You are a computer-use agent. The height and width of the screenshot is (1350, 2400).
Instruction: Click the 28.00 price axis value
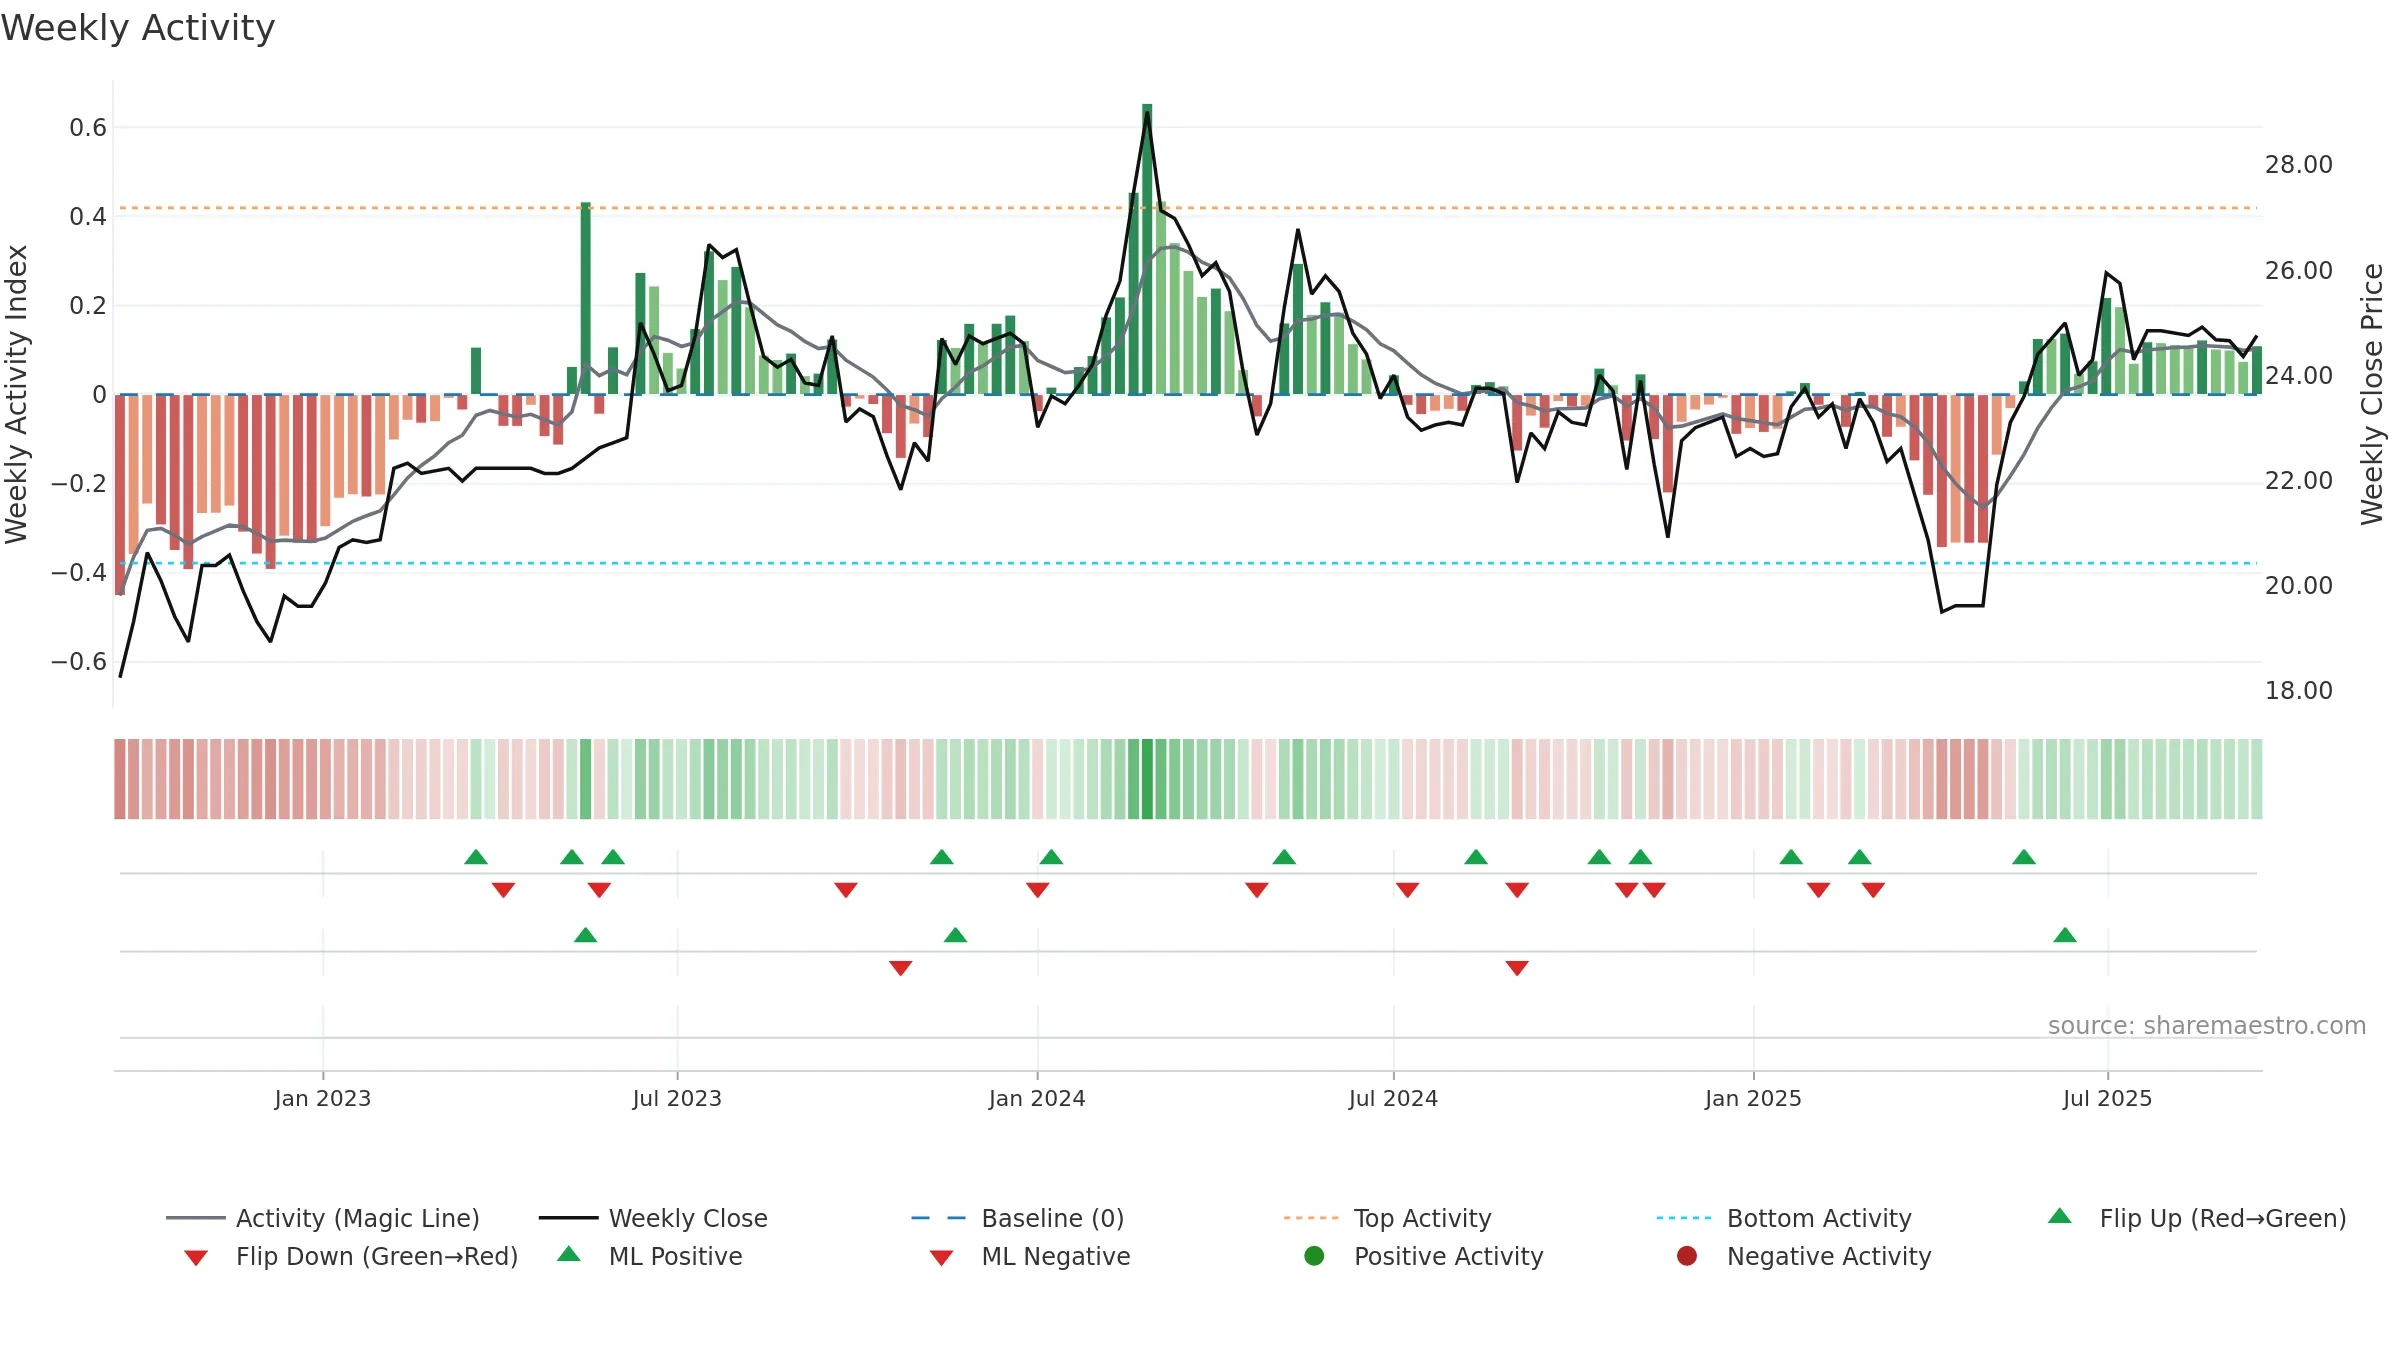2298,165
